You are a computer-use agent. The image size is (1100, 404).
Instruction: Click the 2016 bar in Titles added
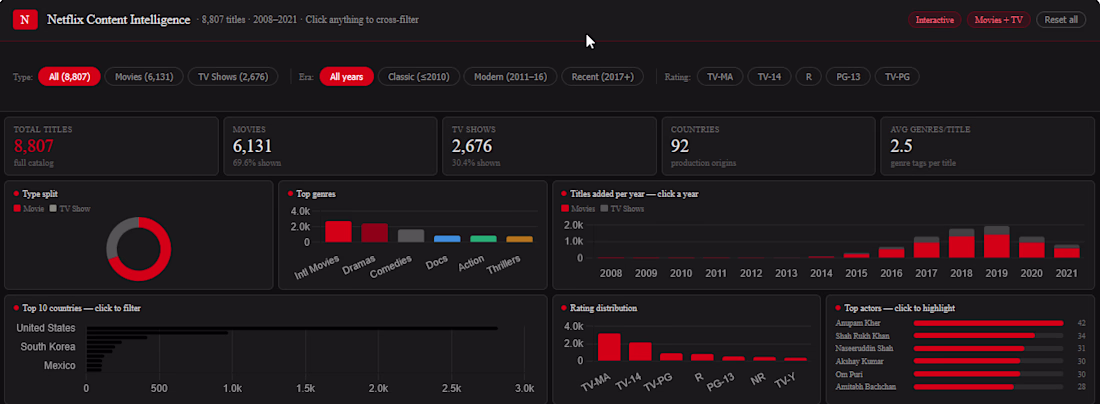pos(891,252)
